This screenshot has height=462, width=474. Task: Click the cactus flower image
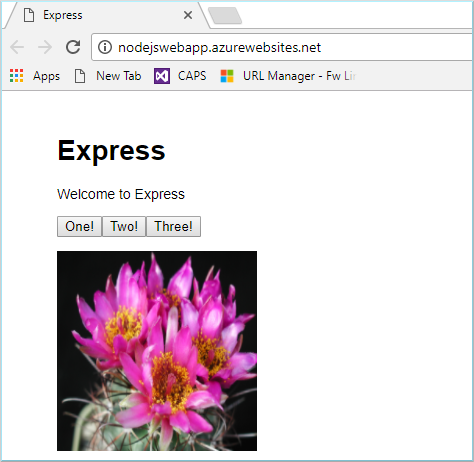point(157,351)
